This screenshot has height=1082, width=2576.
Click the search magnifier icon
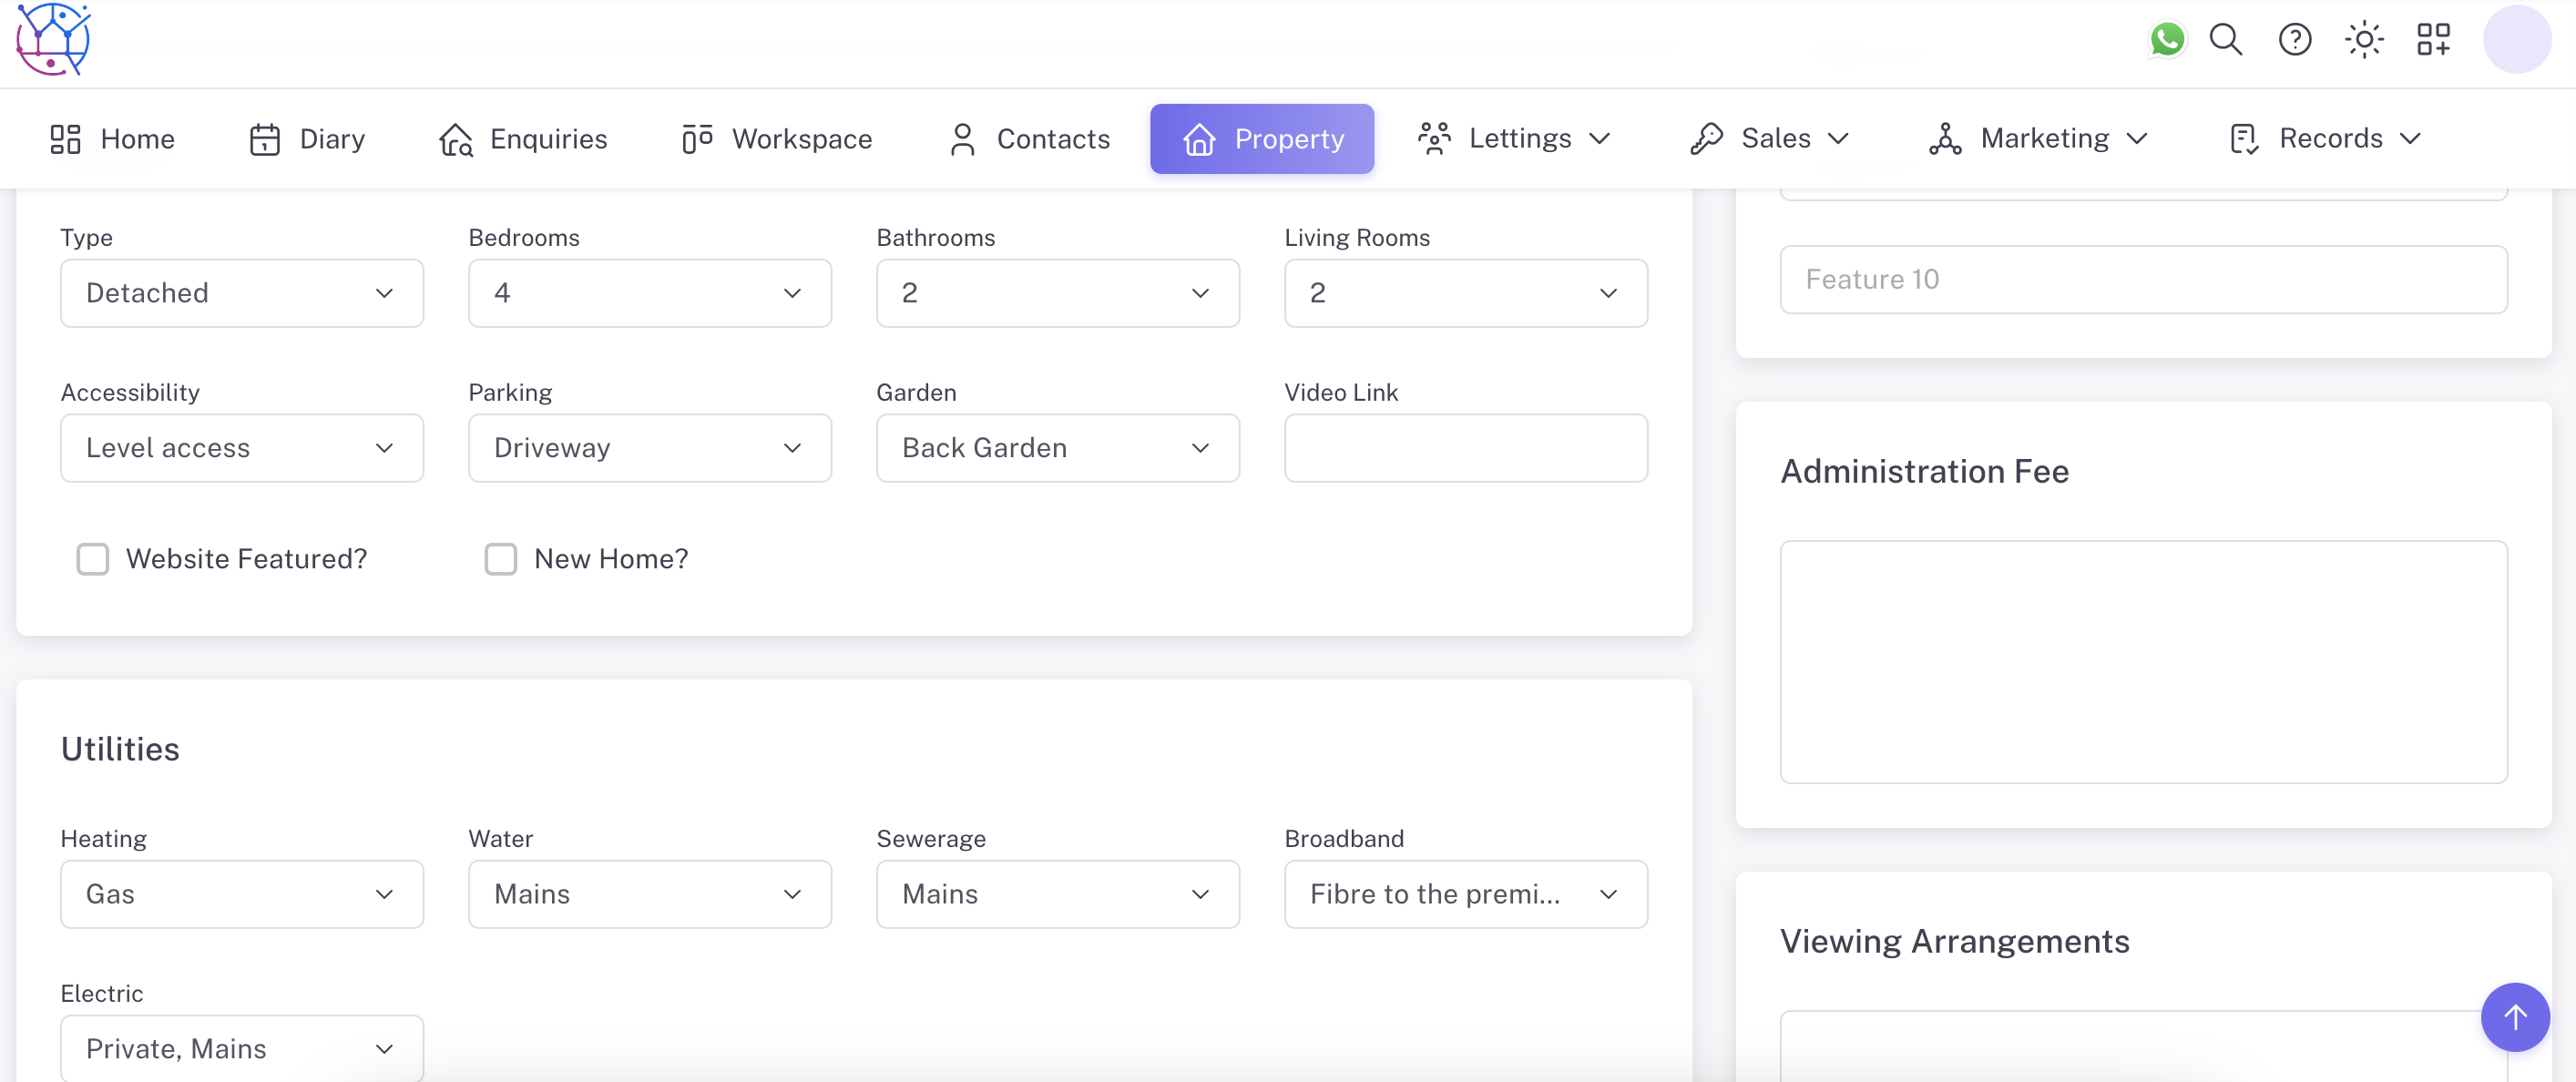coord(2225,40)
